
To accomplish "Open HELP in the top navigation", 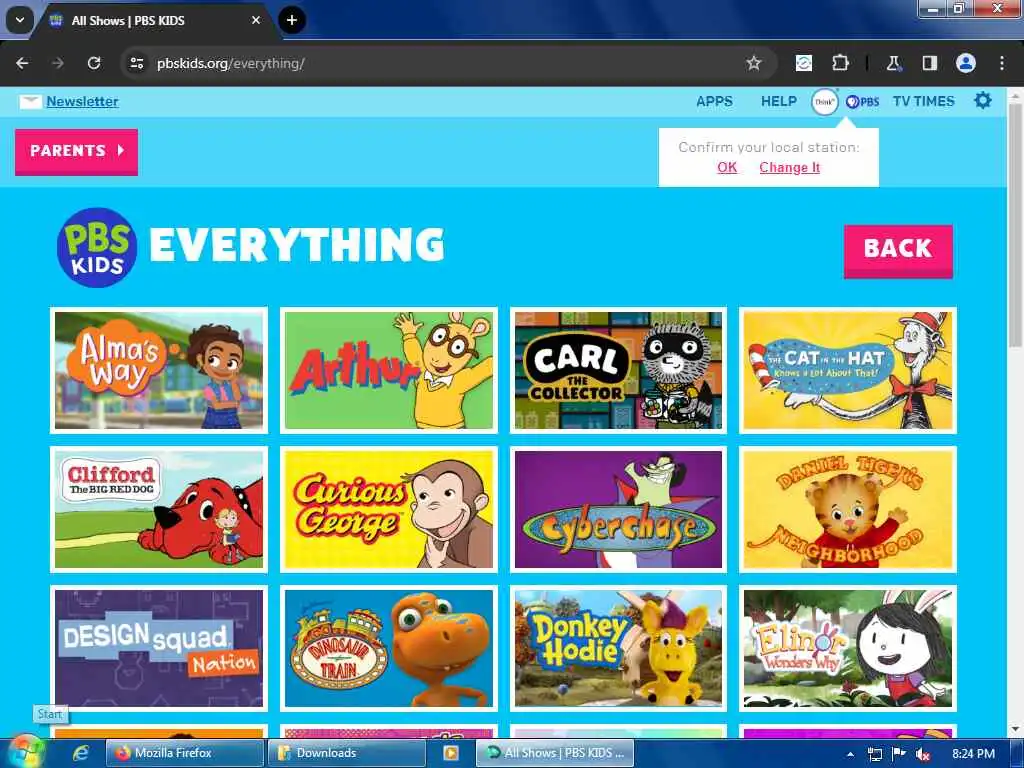I will point(778,101).
